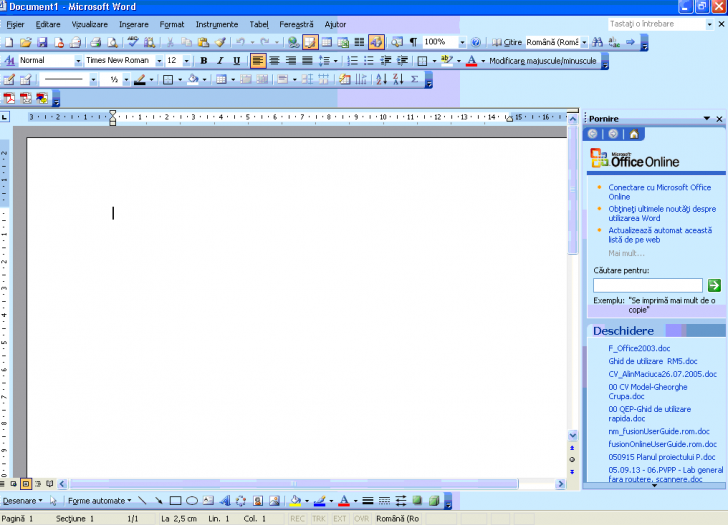The image size is (728, 525).
Task: Enable Center paragraph alignment
Action: coord(274,61)
